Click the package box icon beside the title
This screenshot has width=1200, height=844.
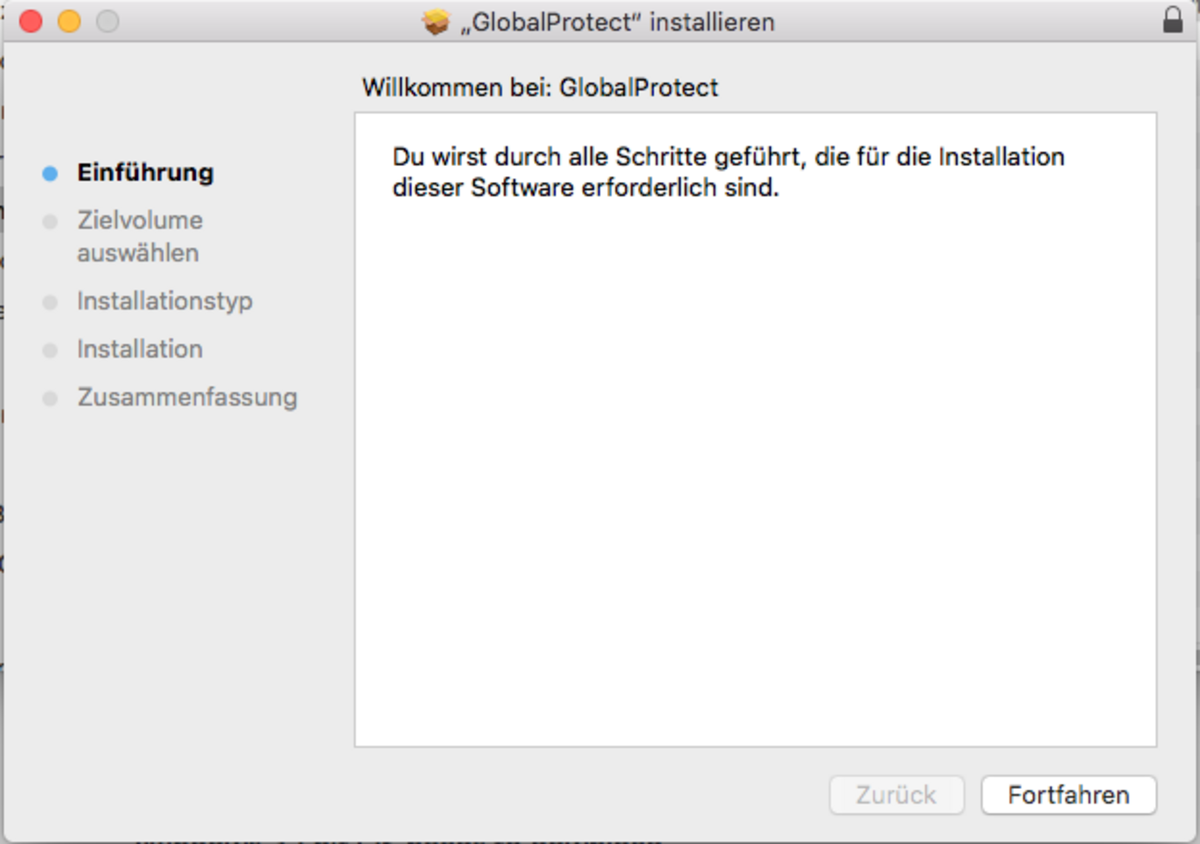(x=436, y=22)
